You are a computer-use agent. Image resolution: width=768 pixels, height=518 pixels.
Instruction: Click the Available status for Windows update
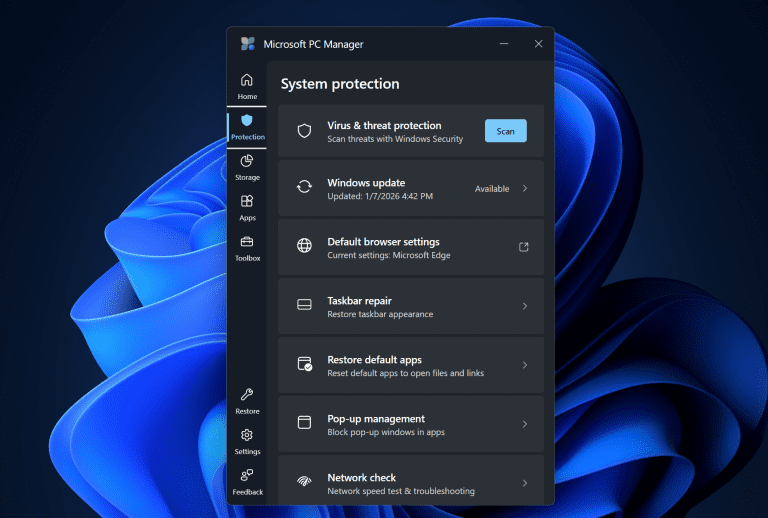(x=491, y=188)
